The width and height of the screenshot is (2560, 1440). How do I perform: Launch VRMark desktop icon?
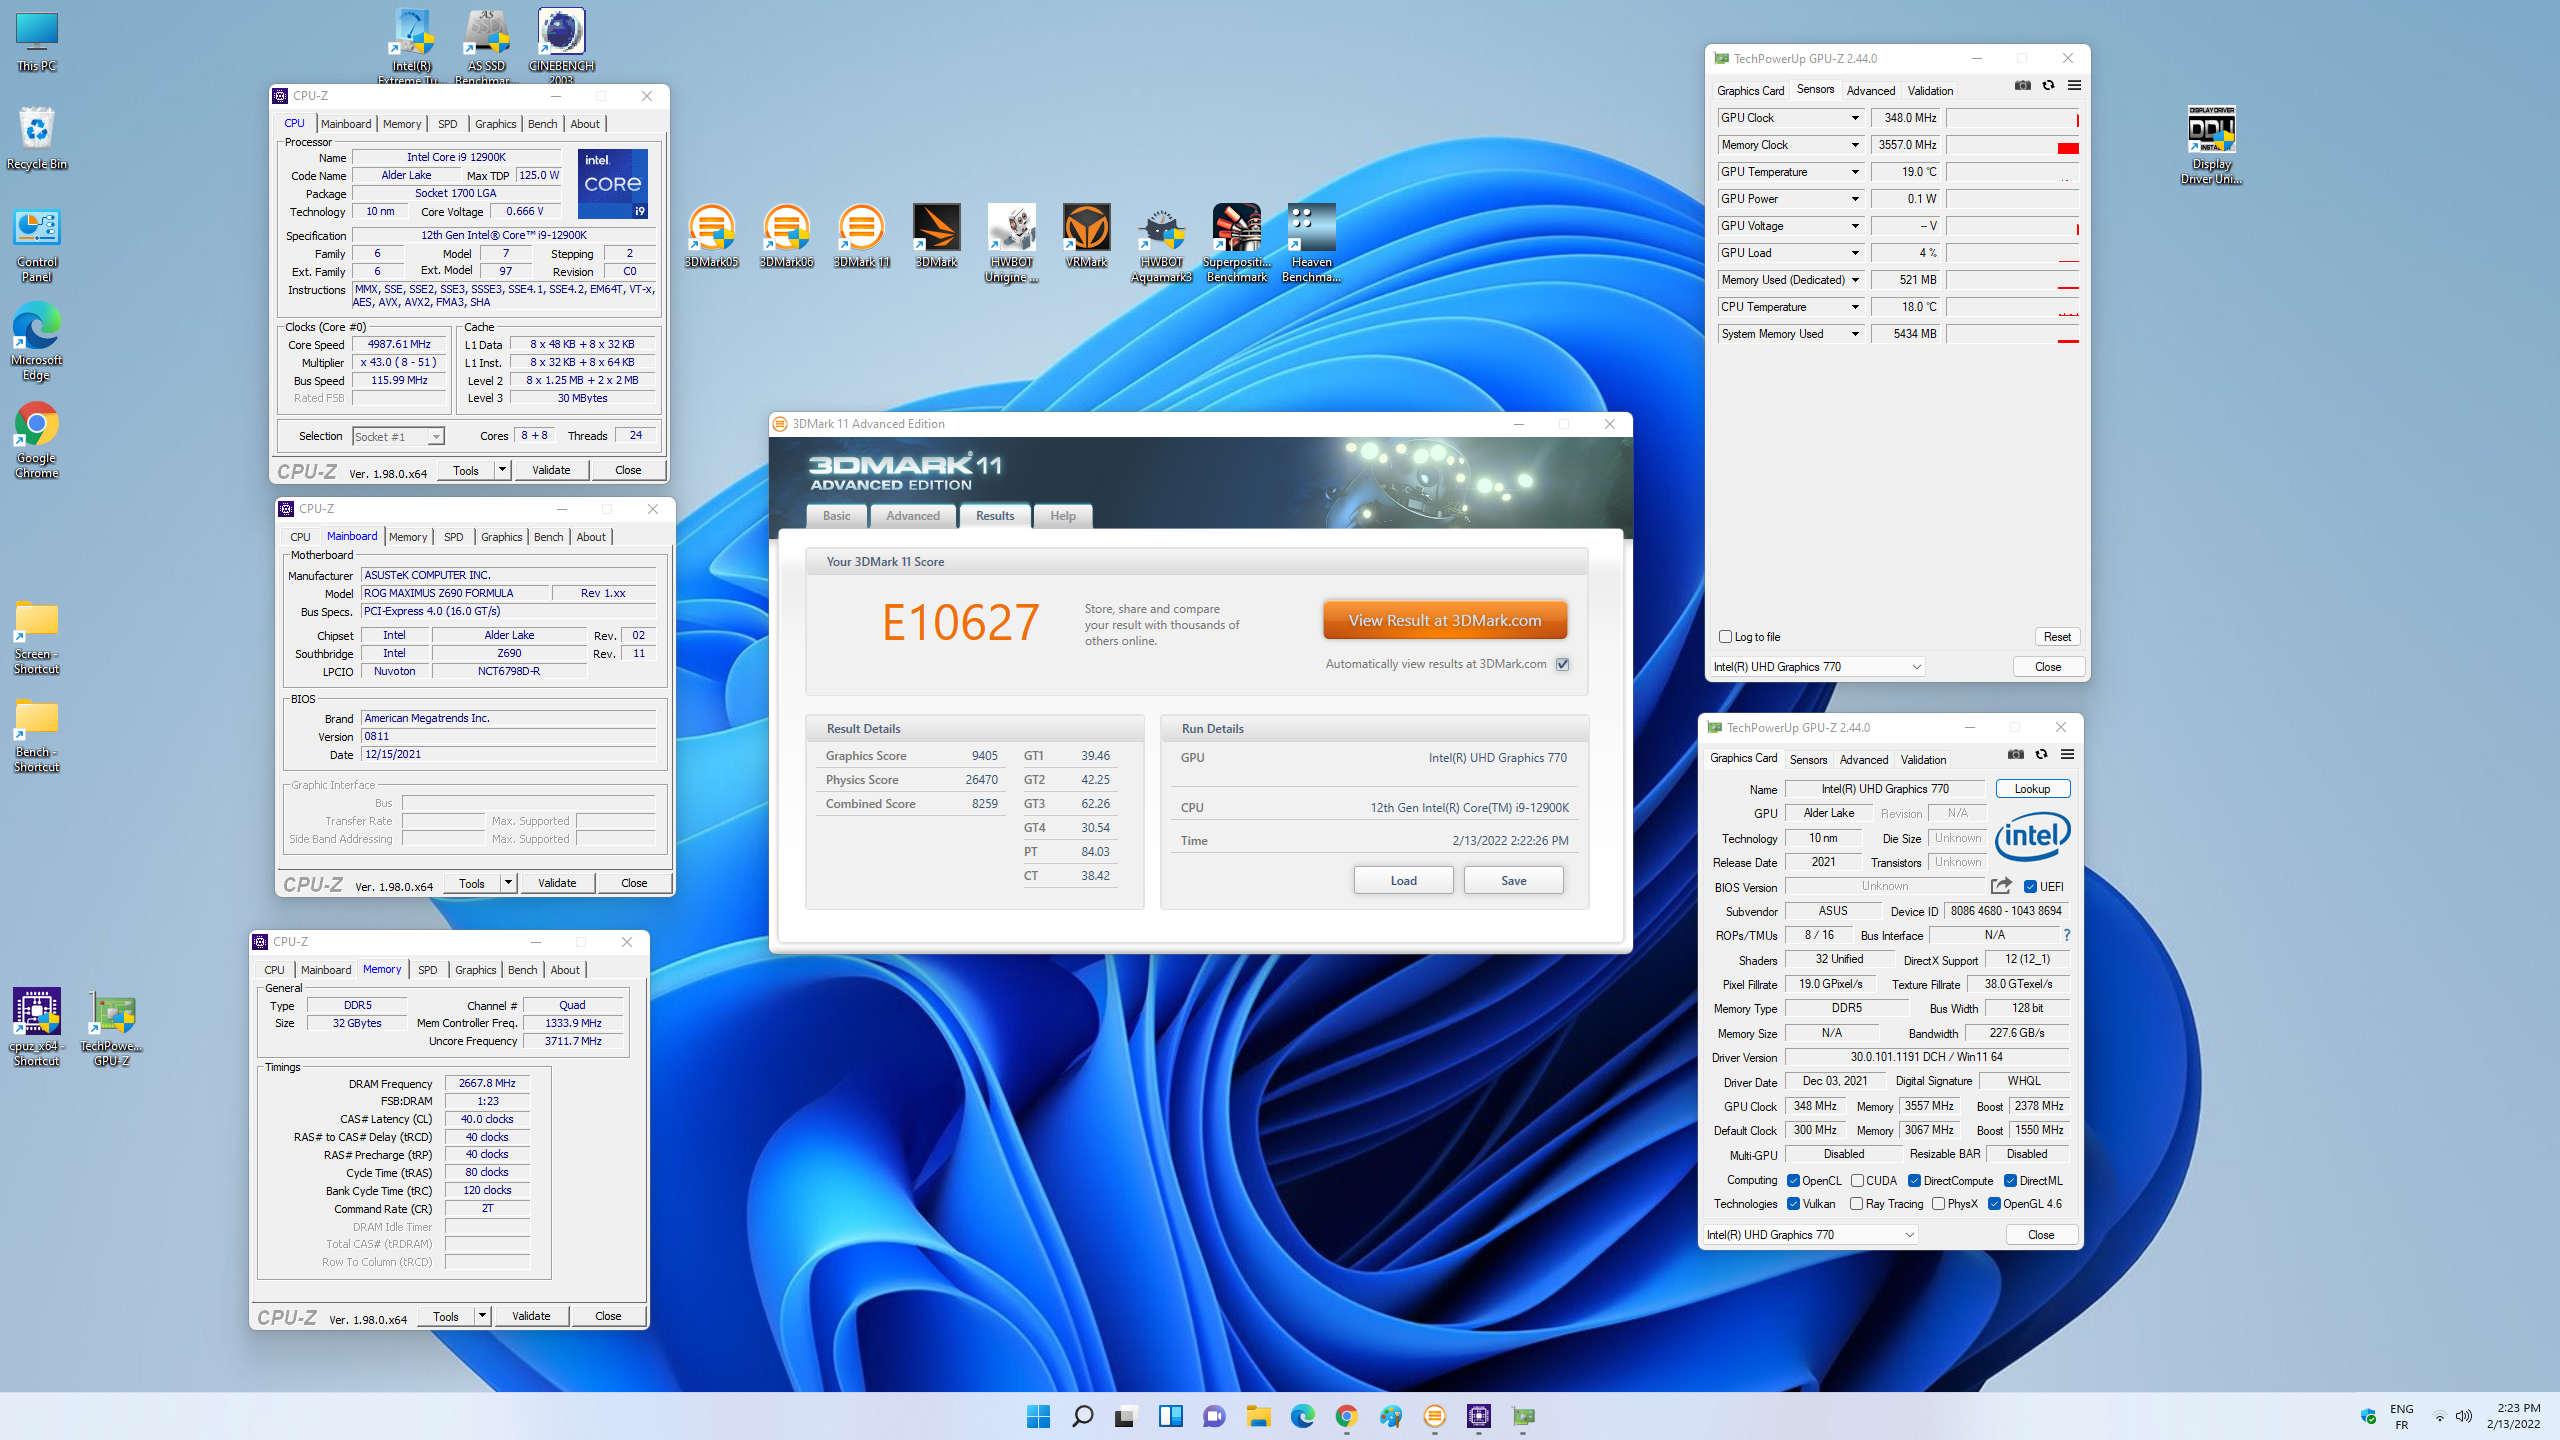(x=1086, y=236)
